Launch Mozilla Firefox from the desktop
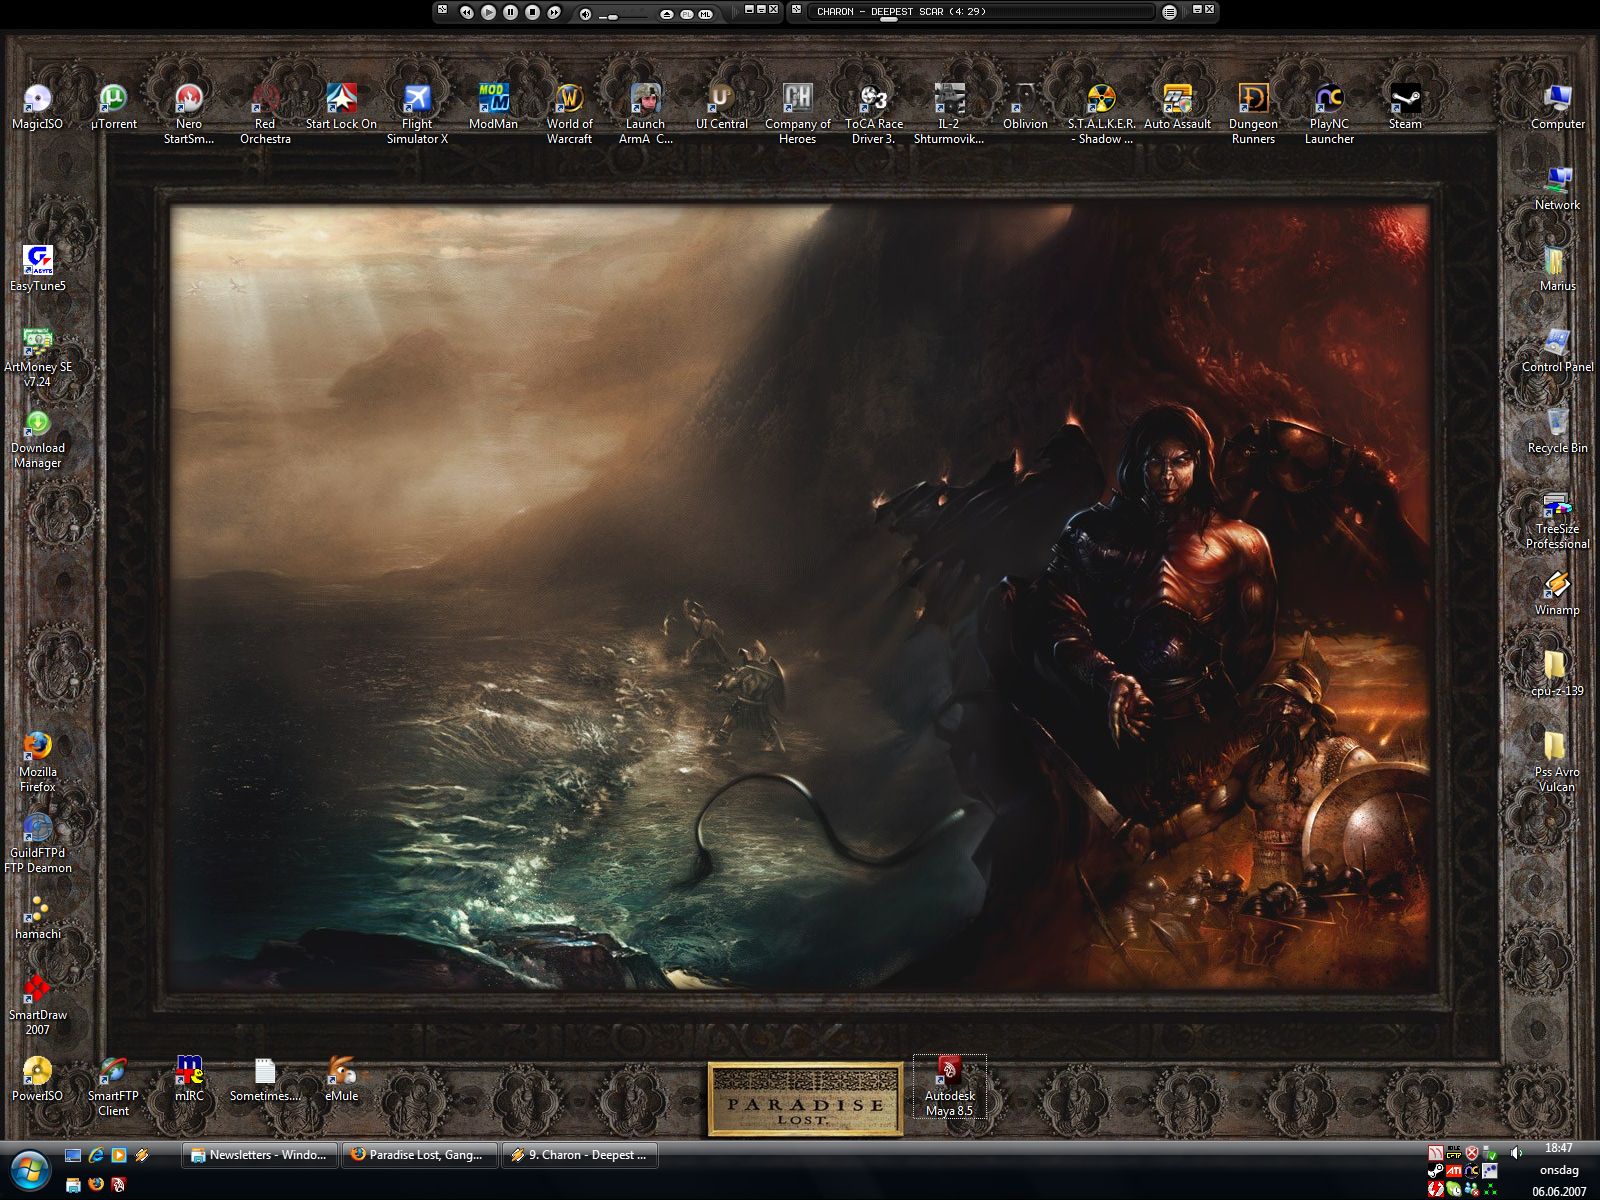 37,748
